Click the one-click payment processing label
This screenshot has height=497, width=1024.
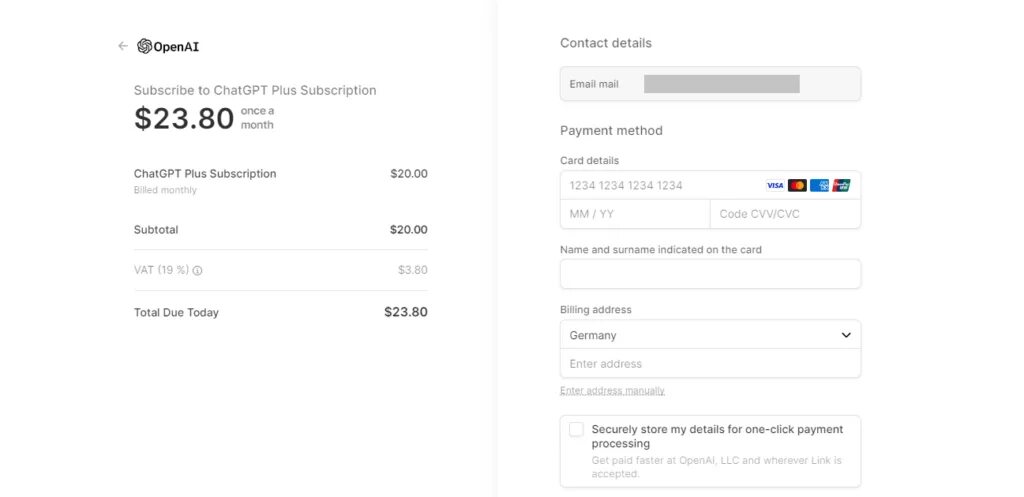click(x=717, y=436)
